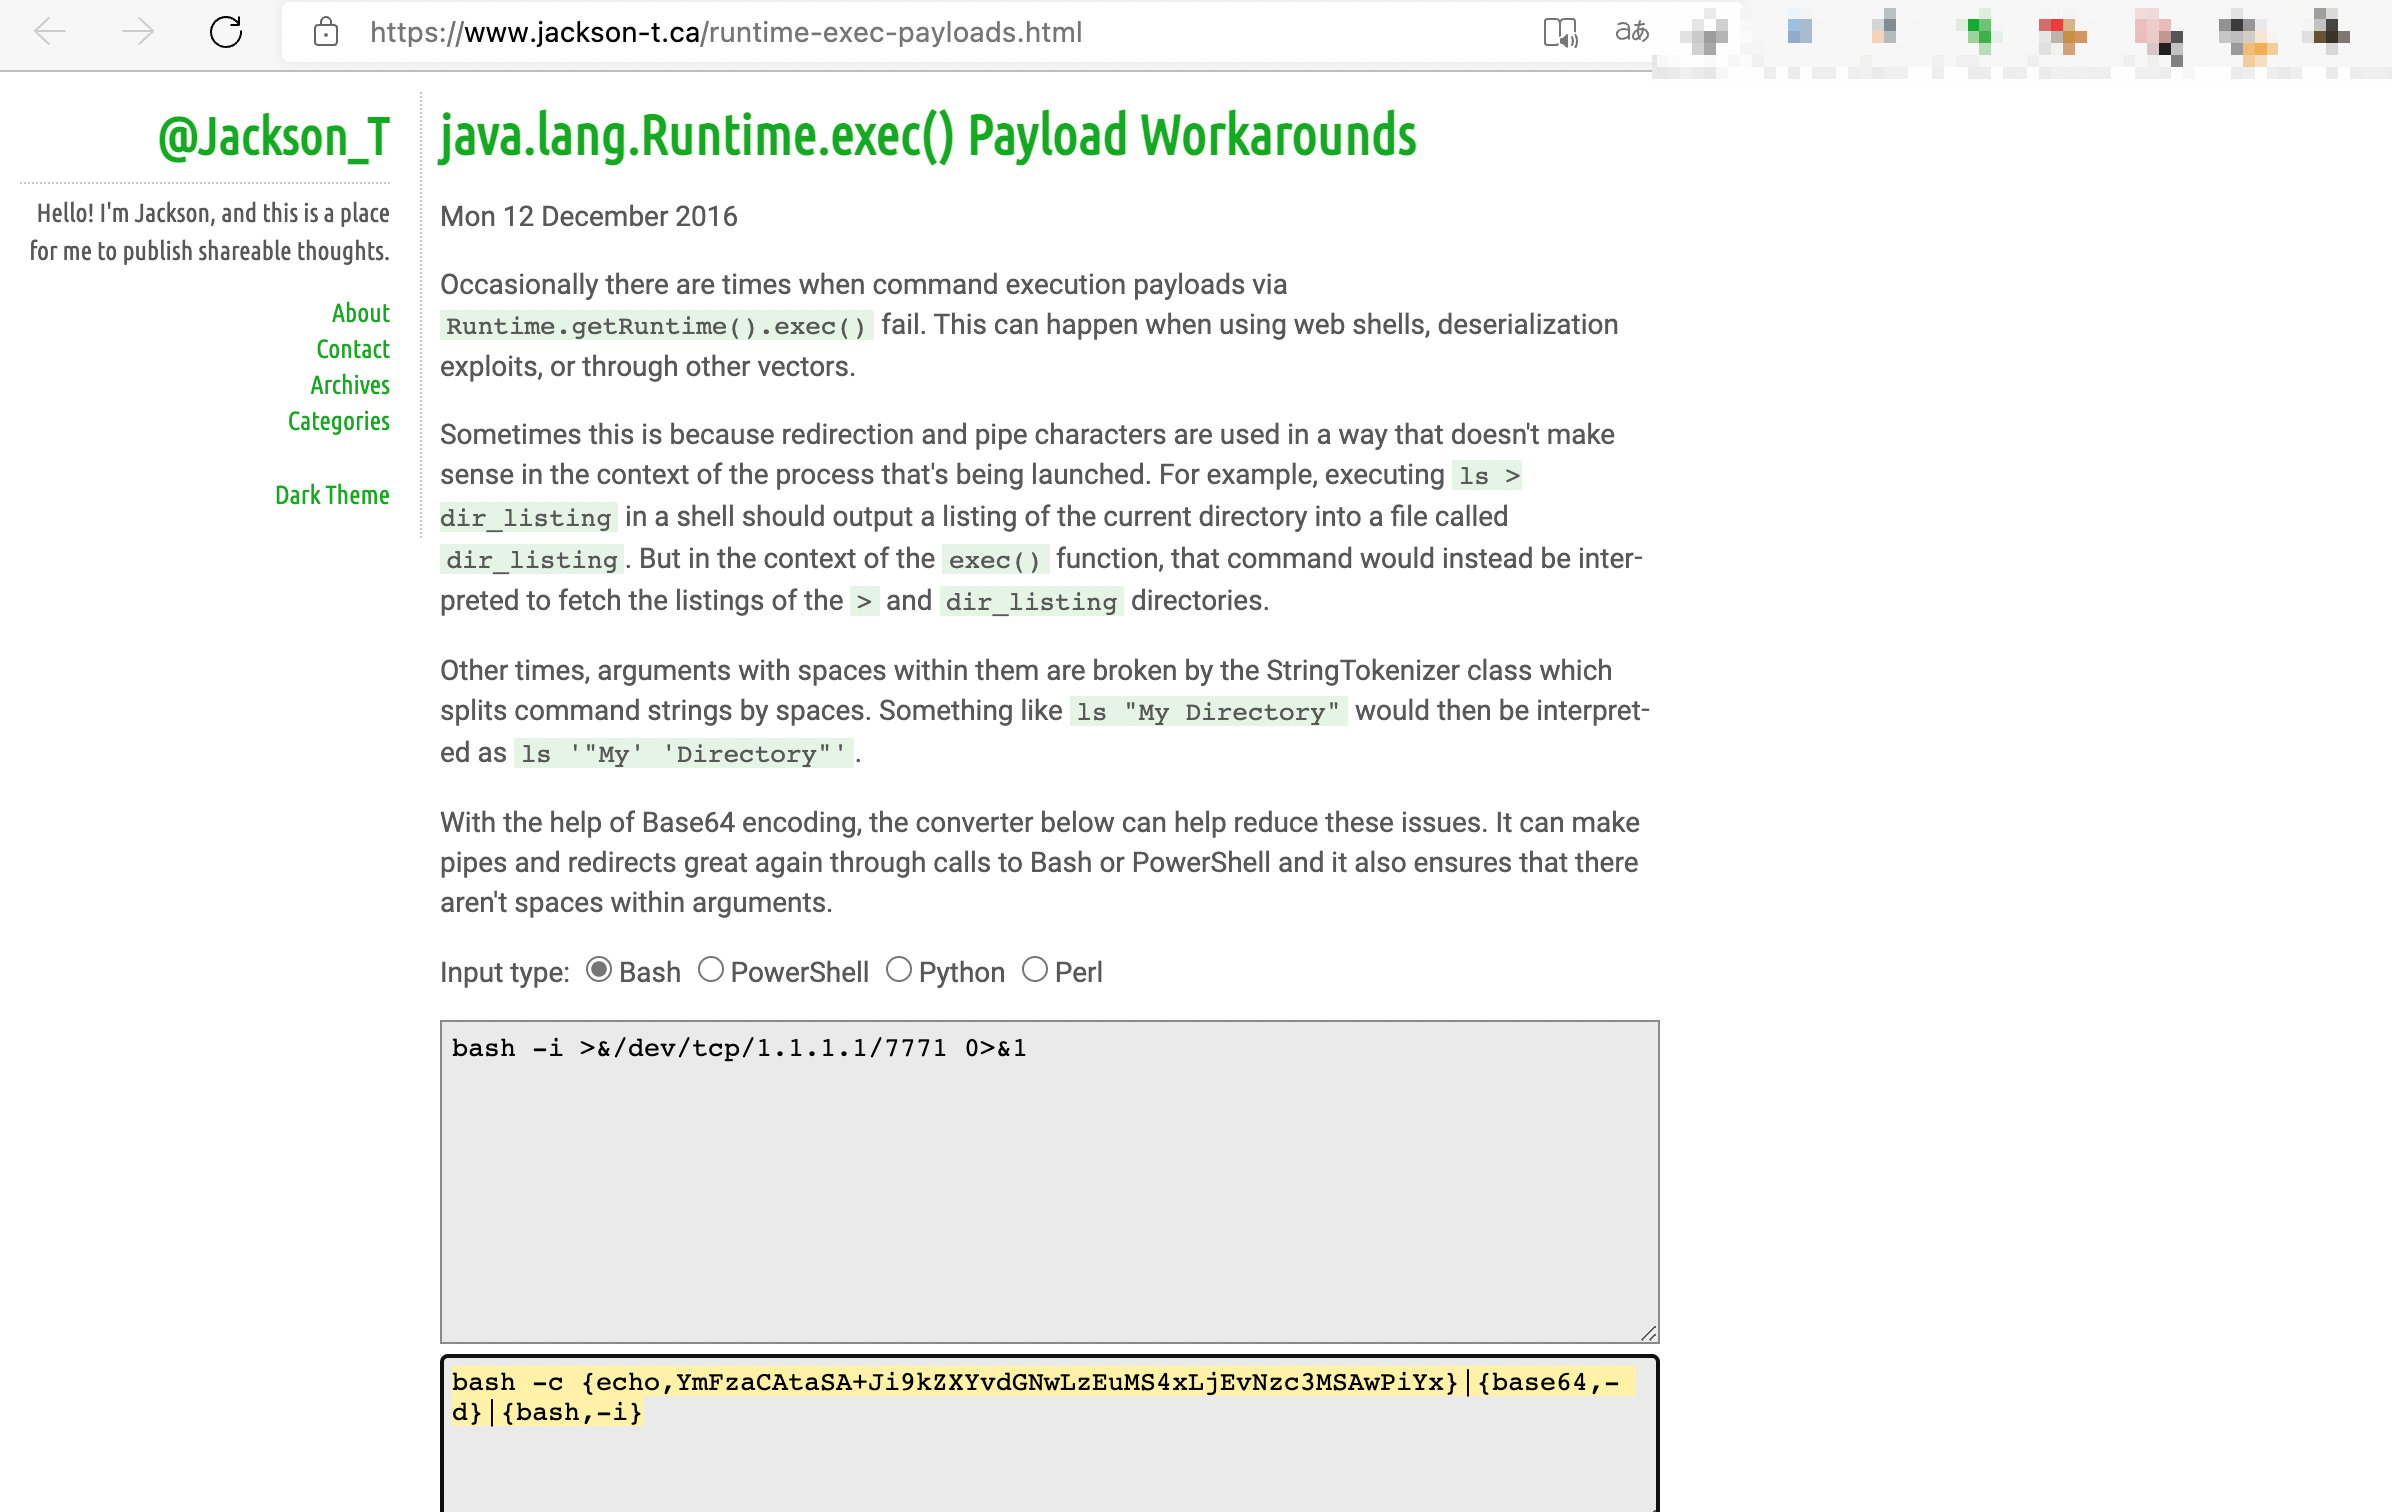Open the About page link
This screenshot has width=2392, height=1512.
(x=360, y=313)
